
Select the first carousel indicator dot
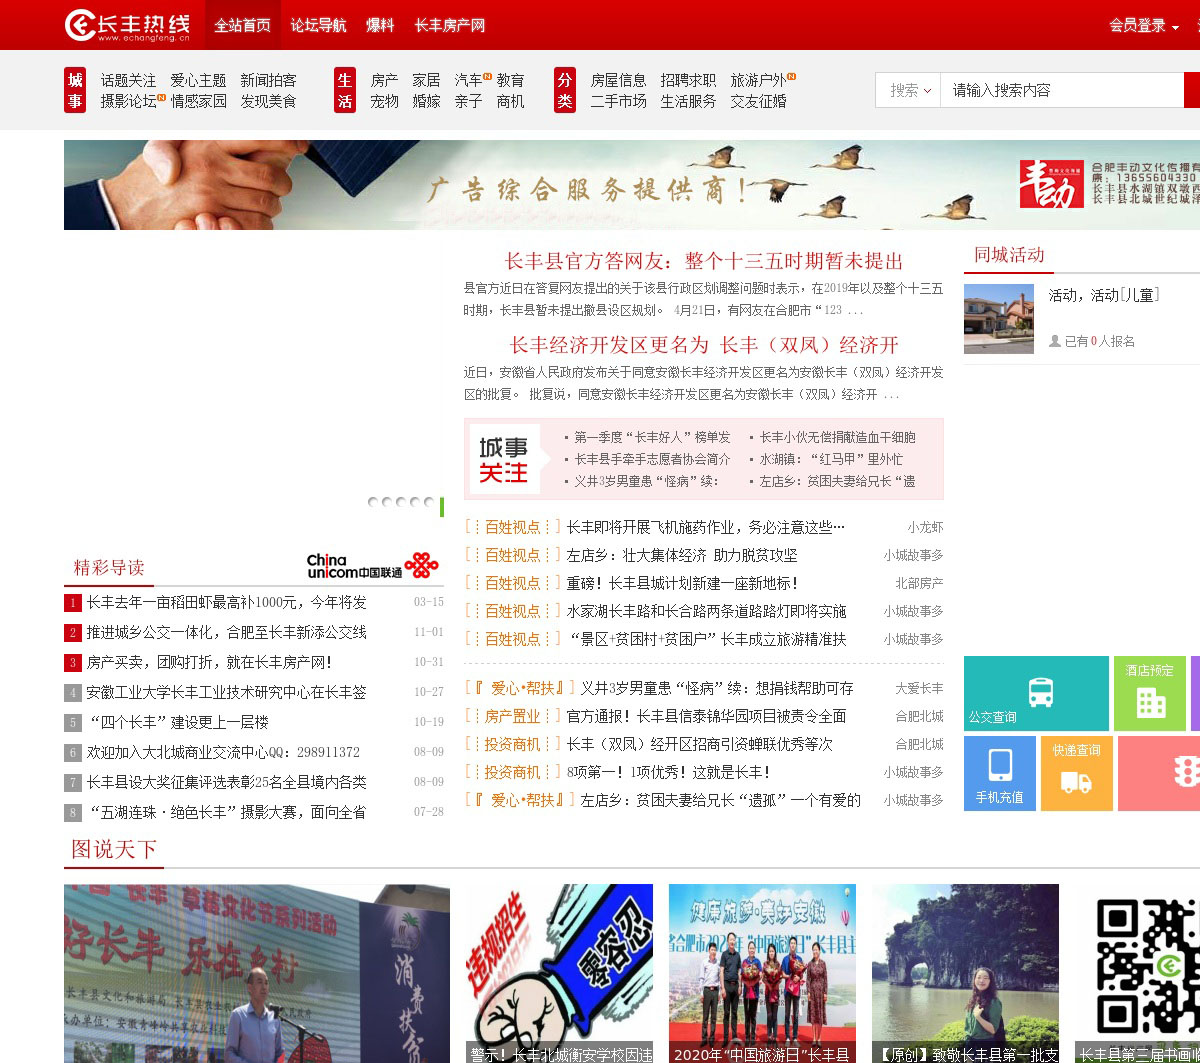[373, 502]
